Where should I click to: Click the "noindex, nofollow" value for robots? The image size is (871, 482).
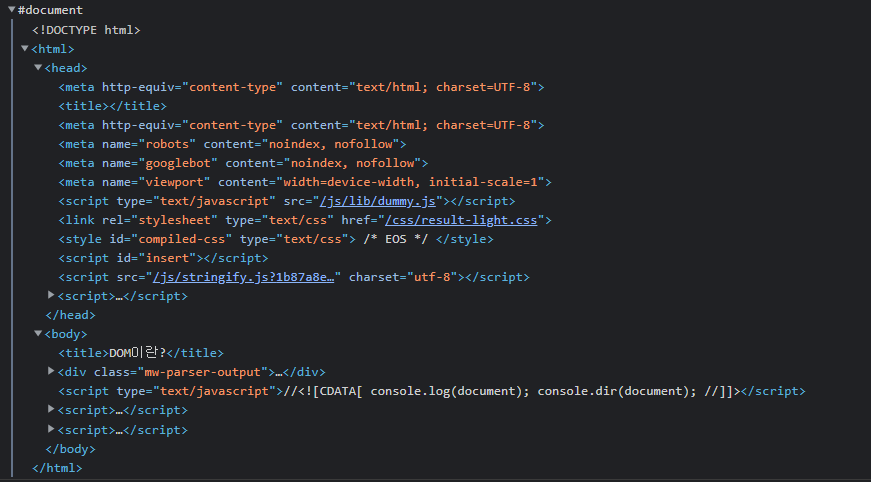[x=331, y=144]
